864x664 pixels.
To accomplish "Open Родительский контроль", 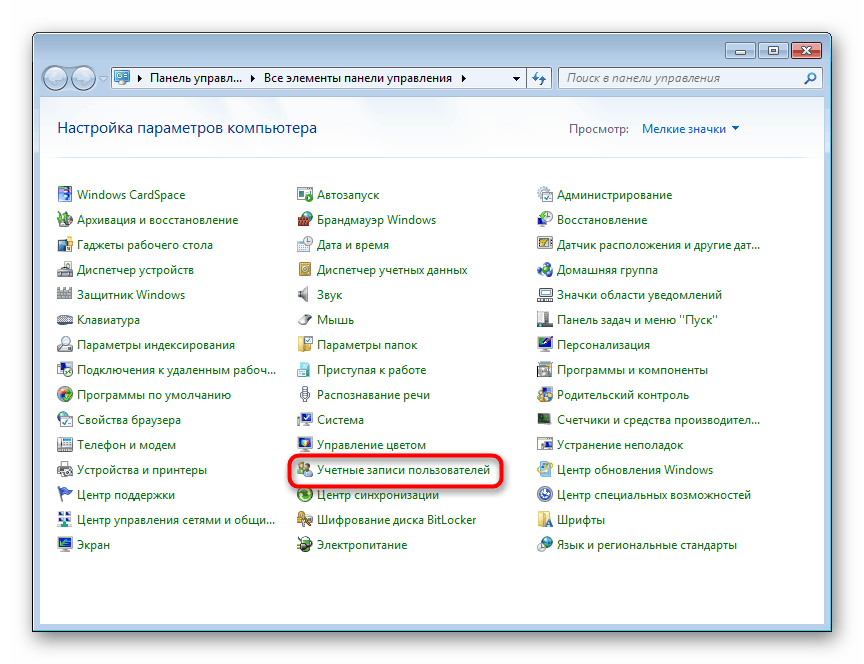I will coord(624,394).
